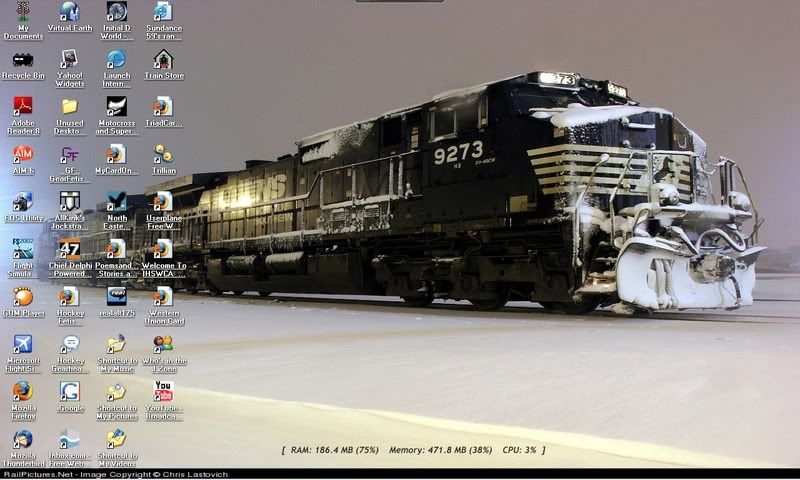
Task: Click the RAM and CPU usage readout
Action: pyautogui.click(x=413, y=451)
